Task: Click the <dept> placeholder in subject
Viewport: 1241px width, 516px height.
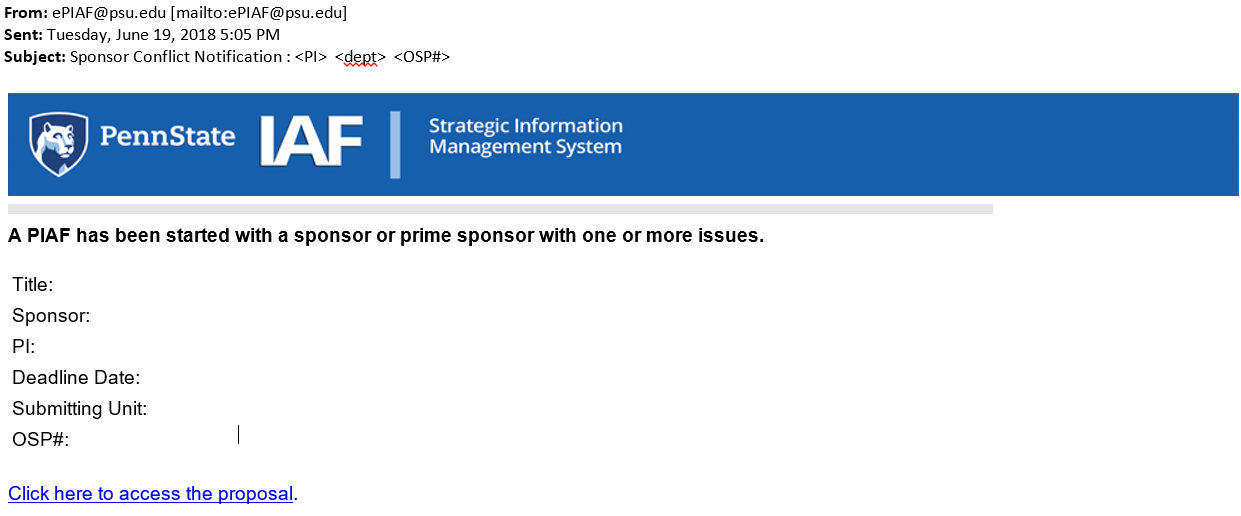Action: tap(360, 57)
